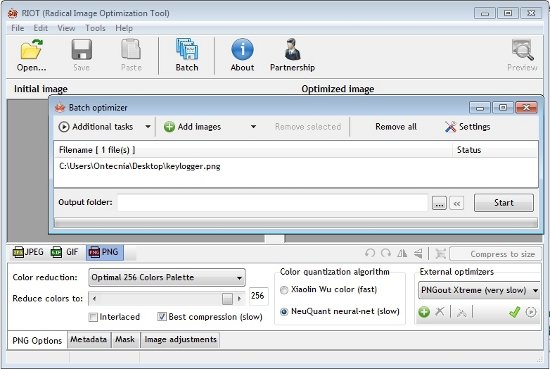Open the File menu

click(x=18, y=28)
